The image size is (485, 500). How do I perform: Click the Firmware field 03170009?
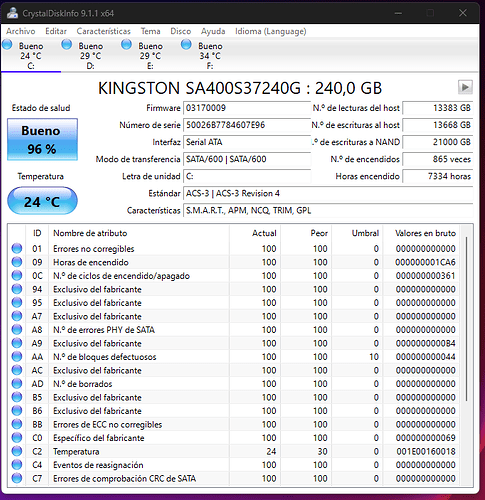247,108
